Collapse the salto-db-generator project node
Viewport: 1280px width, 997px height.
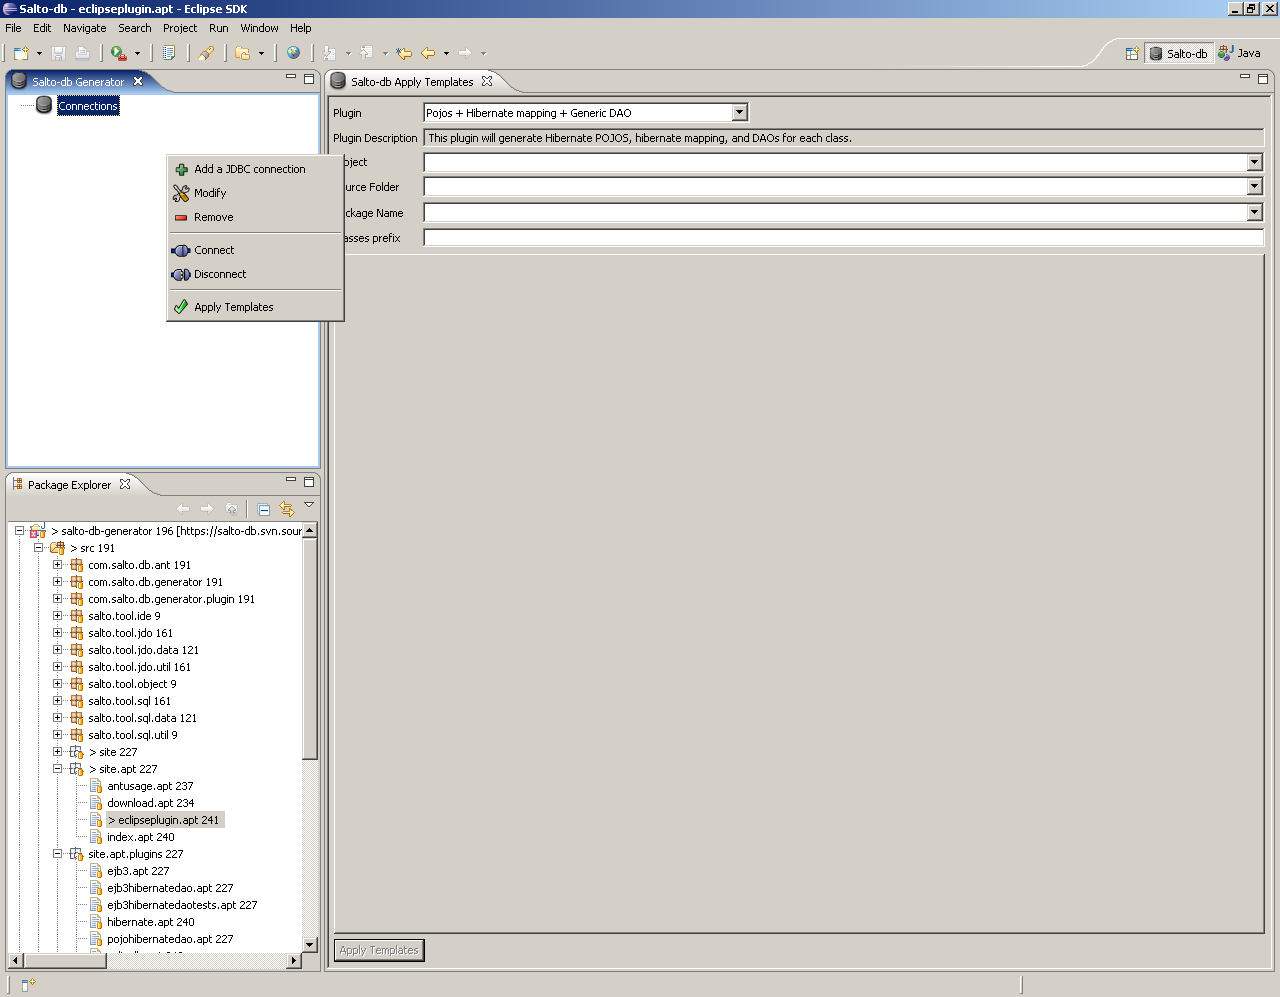tap(19, 531)
